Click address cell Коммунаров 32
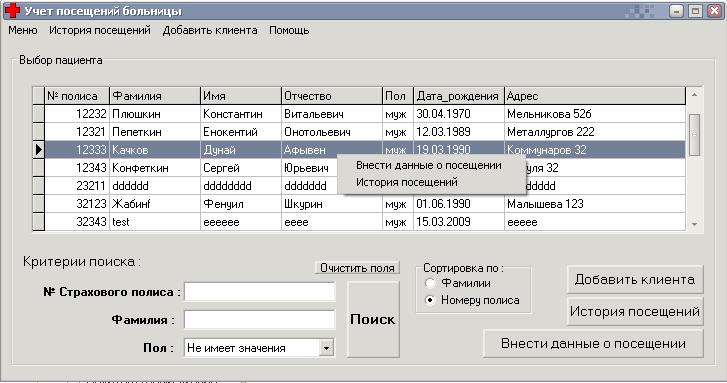 595,150
